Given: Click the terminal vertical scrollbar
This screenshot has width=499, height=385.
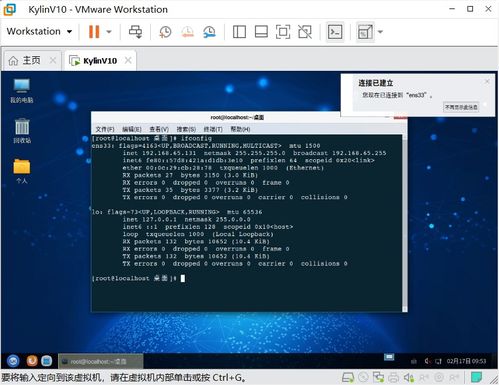Looking at the screenshot, I should (404, 223).
